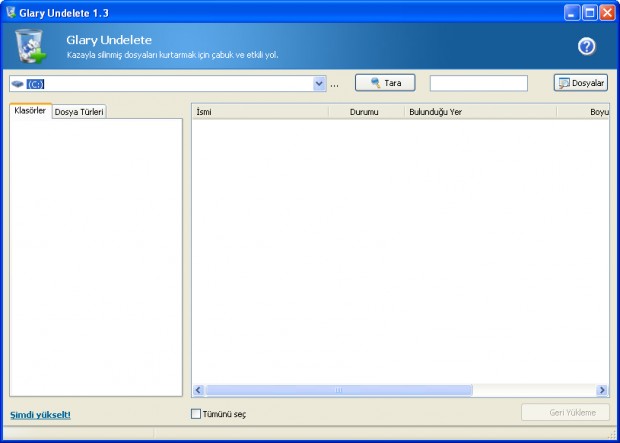Click the horizontal scrollbar thumb
This screenshot has height=443, width=620.
[339, 390]
